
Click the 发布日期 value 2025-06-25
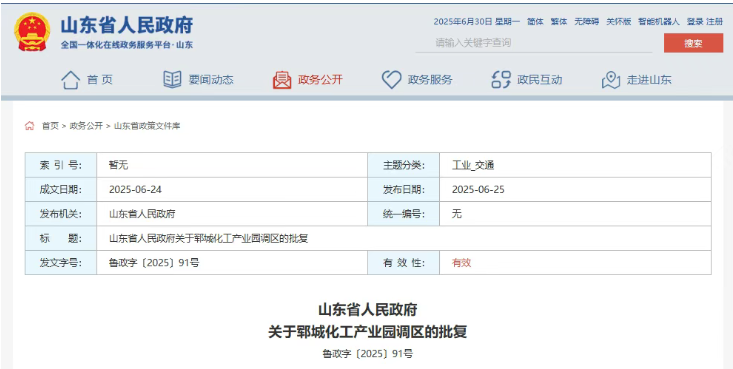click(x=478, y=189)
